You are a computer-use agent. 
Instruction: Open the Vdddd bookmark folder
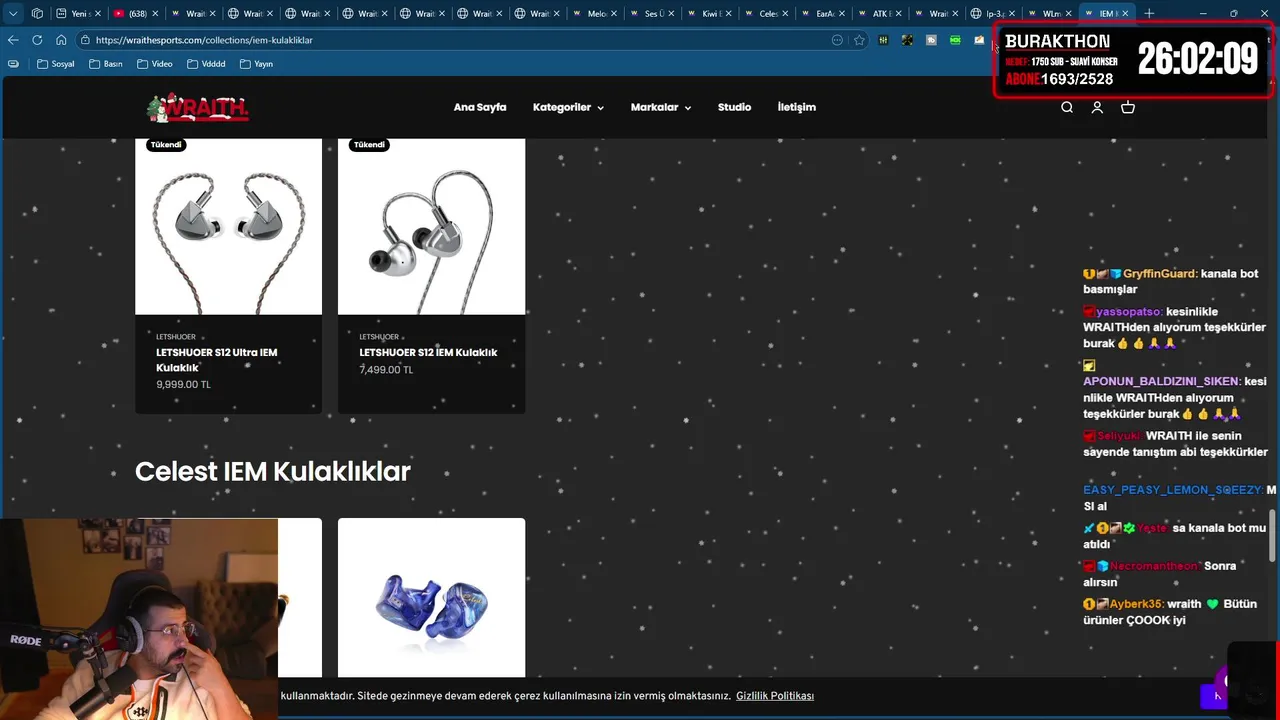tap(205, 64)
